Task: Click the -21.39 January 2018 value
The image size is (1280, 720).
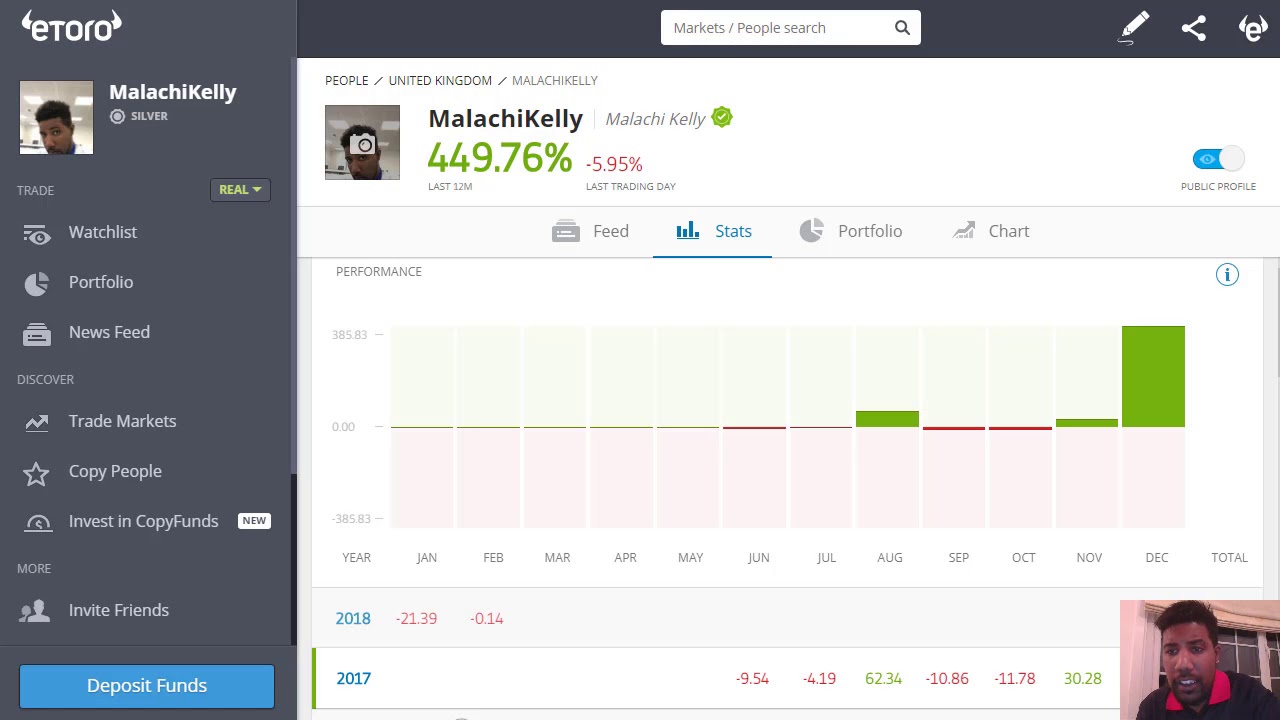Action: [x=416, y=619]
